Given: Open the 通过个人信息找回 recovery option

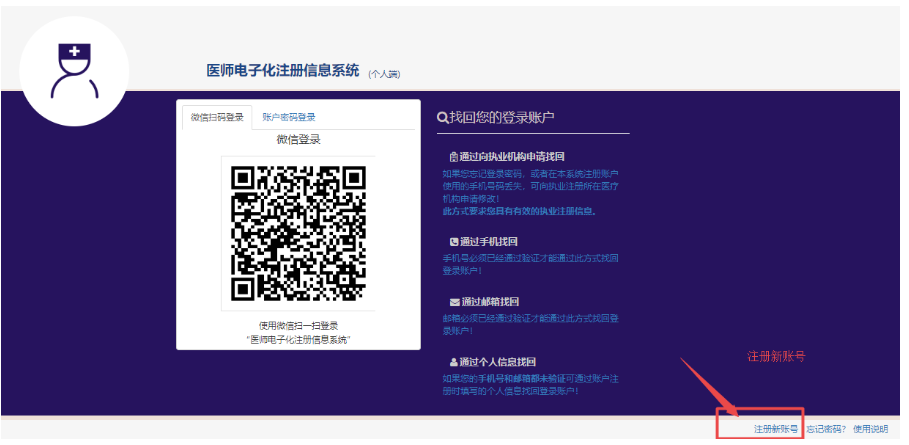Looking at the screenshot, I should (498, 362).
